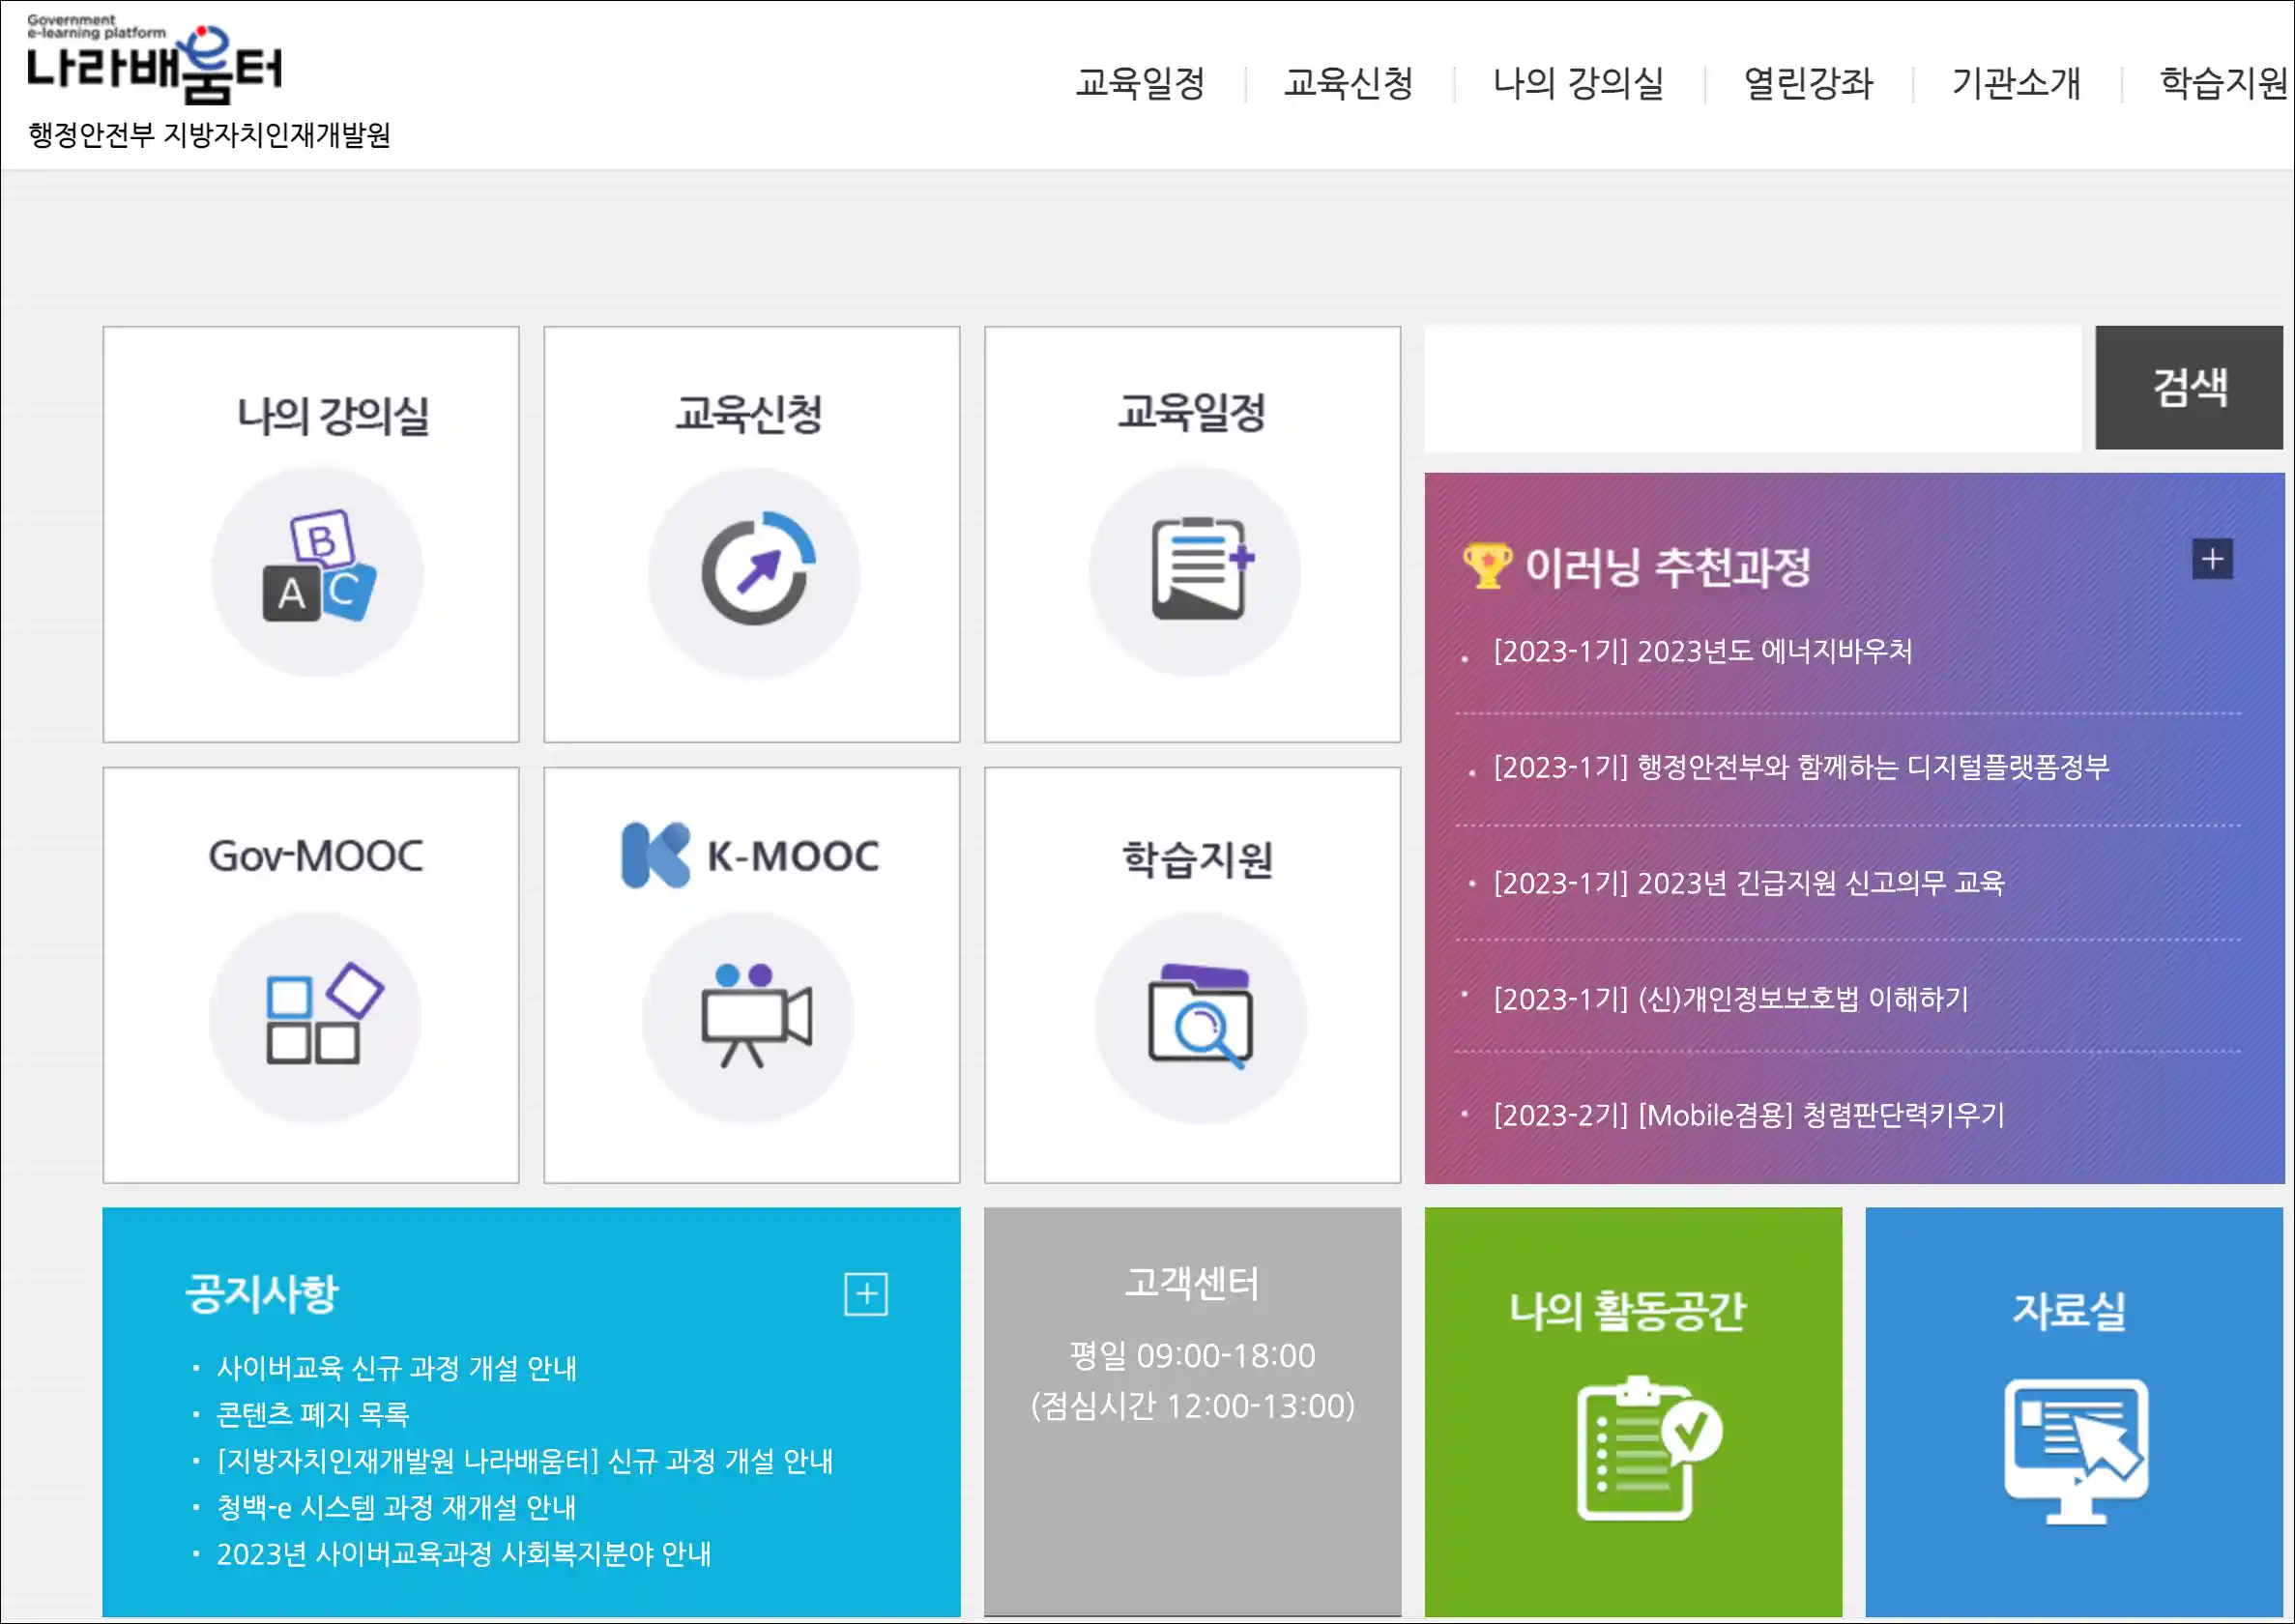The width and height of the screenshot is (2295, 1624).
Task: Open 청백-e 시스템 과정 재개설 안내
Action: pyautogui.click(x=396, y=1507)
